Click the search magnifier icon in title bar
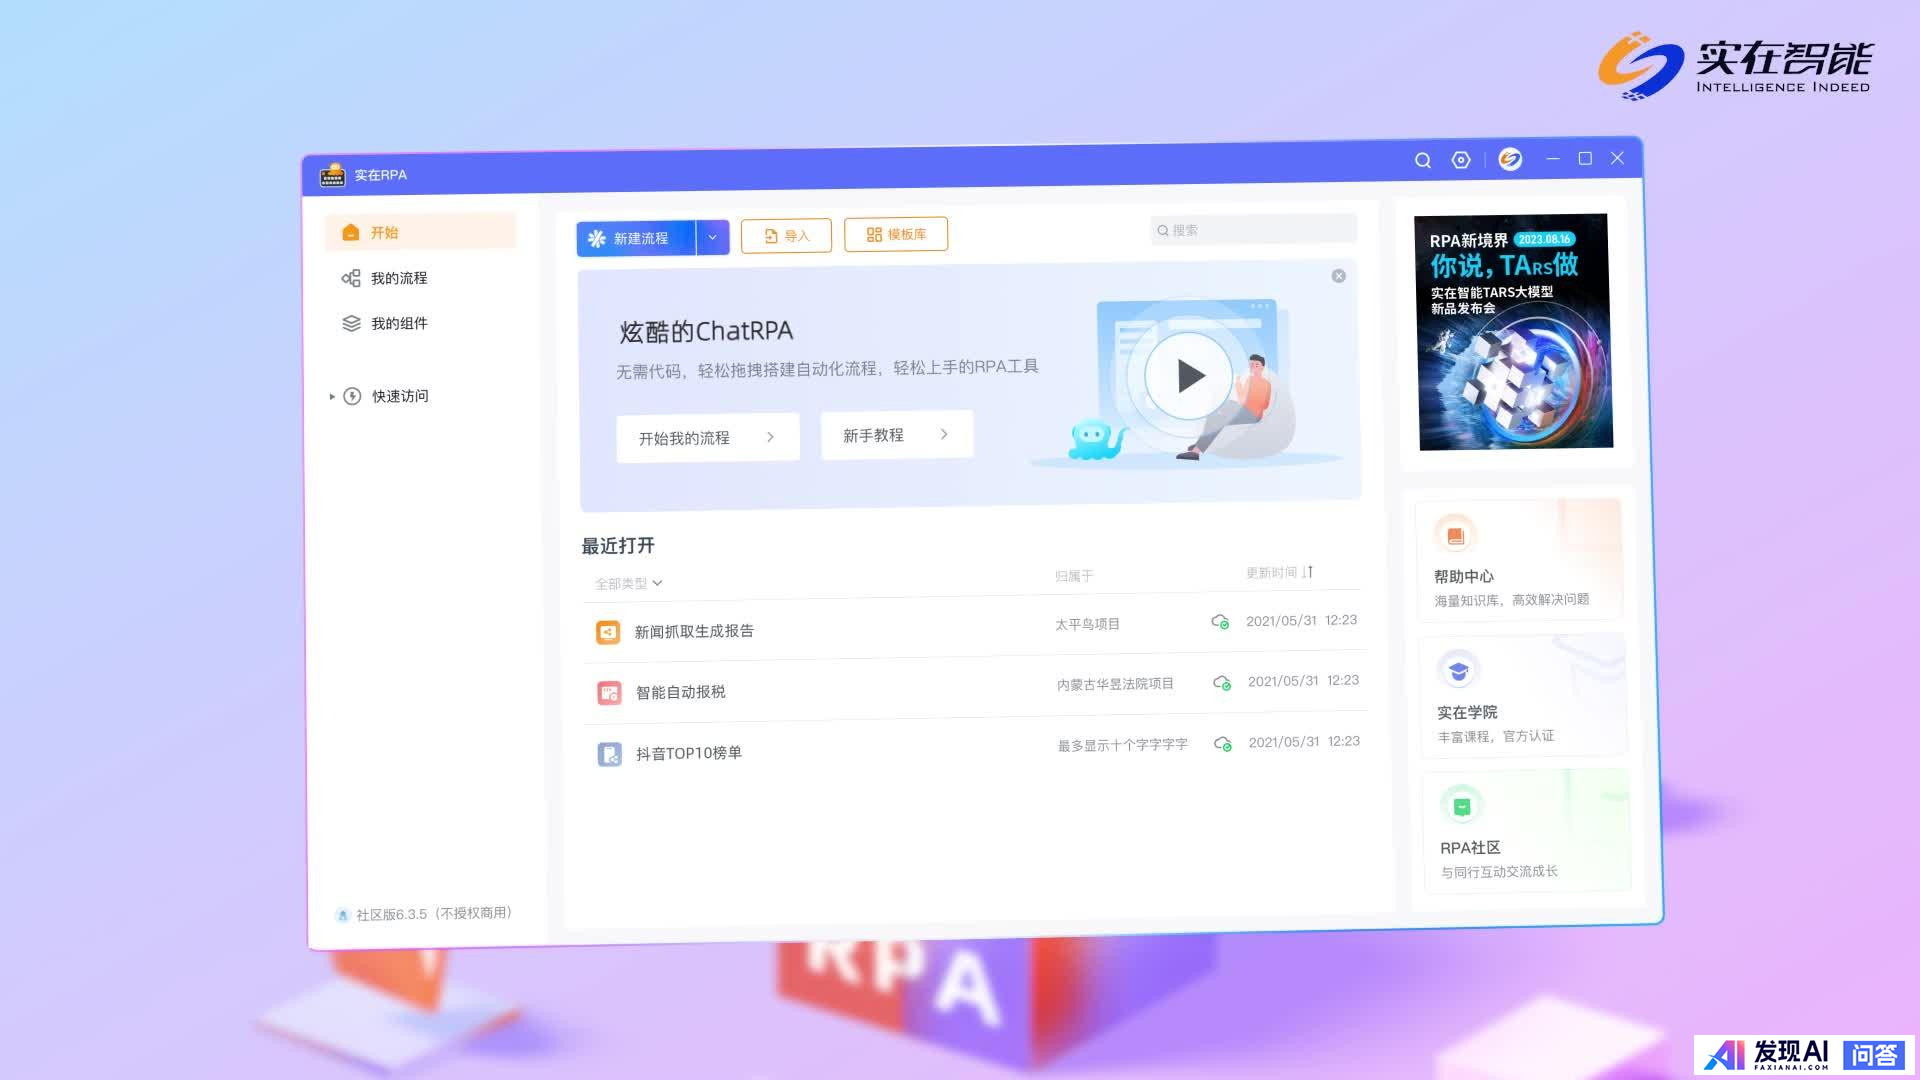1920x1080 pixels. click(1422, 160)
